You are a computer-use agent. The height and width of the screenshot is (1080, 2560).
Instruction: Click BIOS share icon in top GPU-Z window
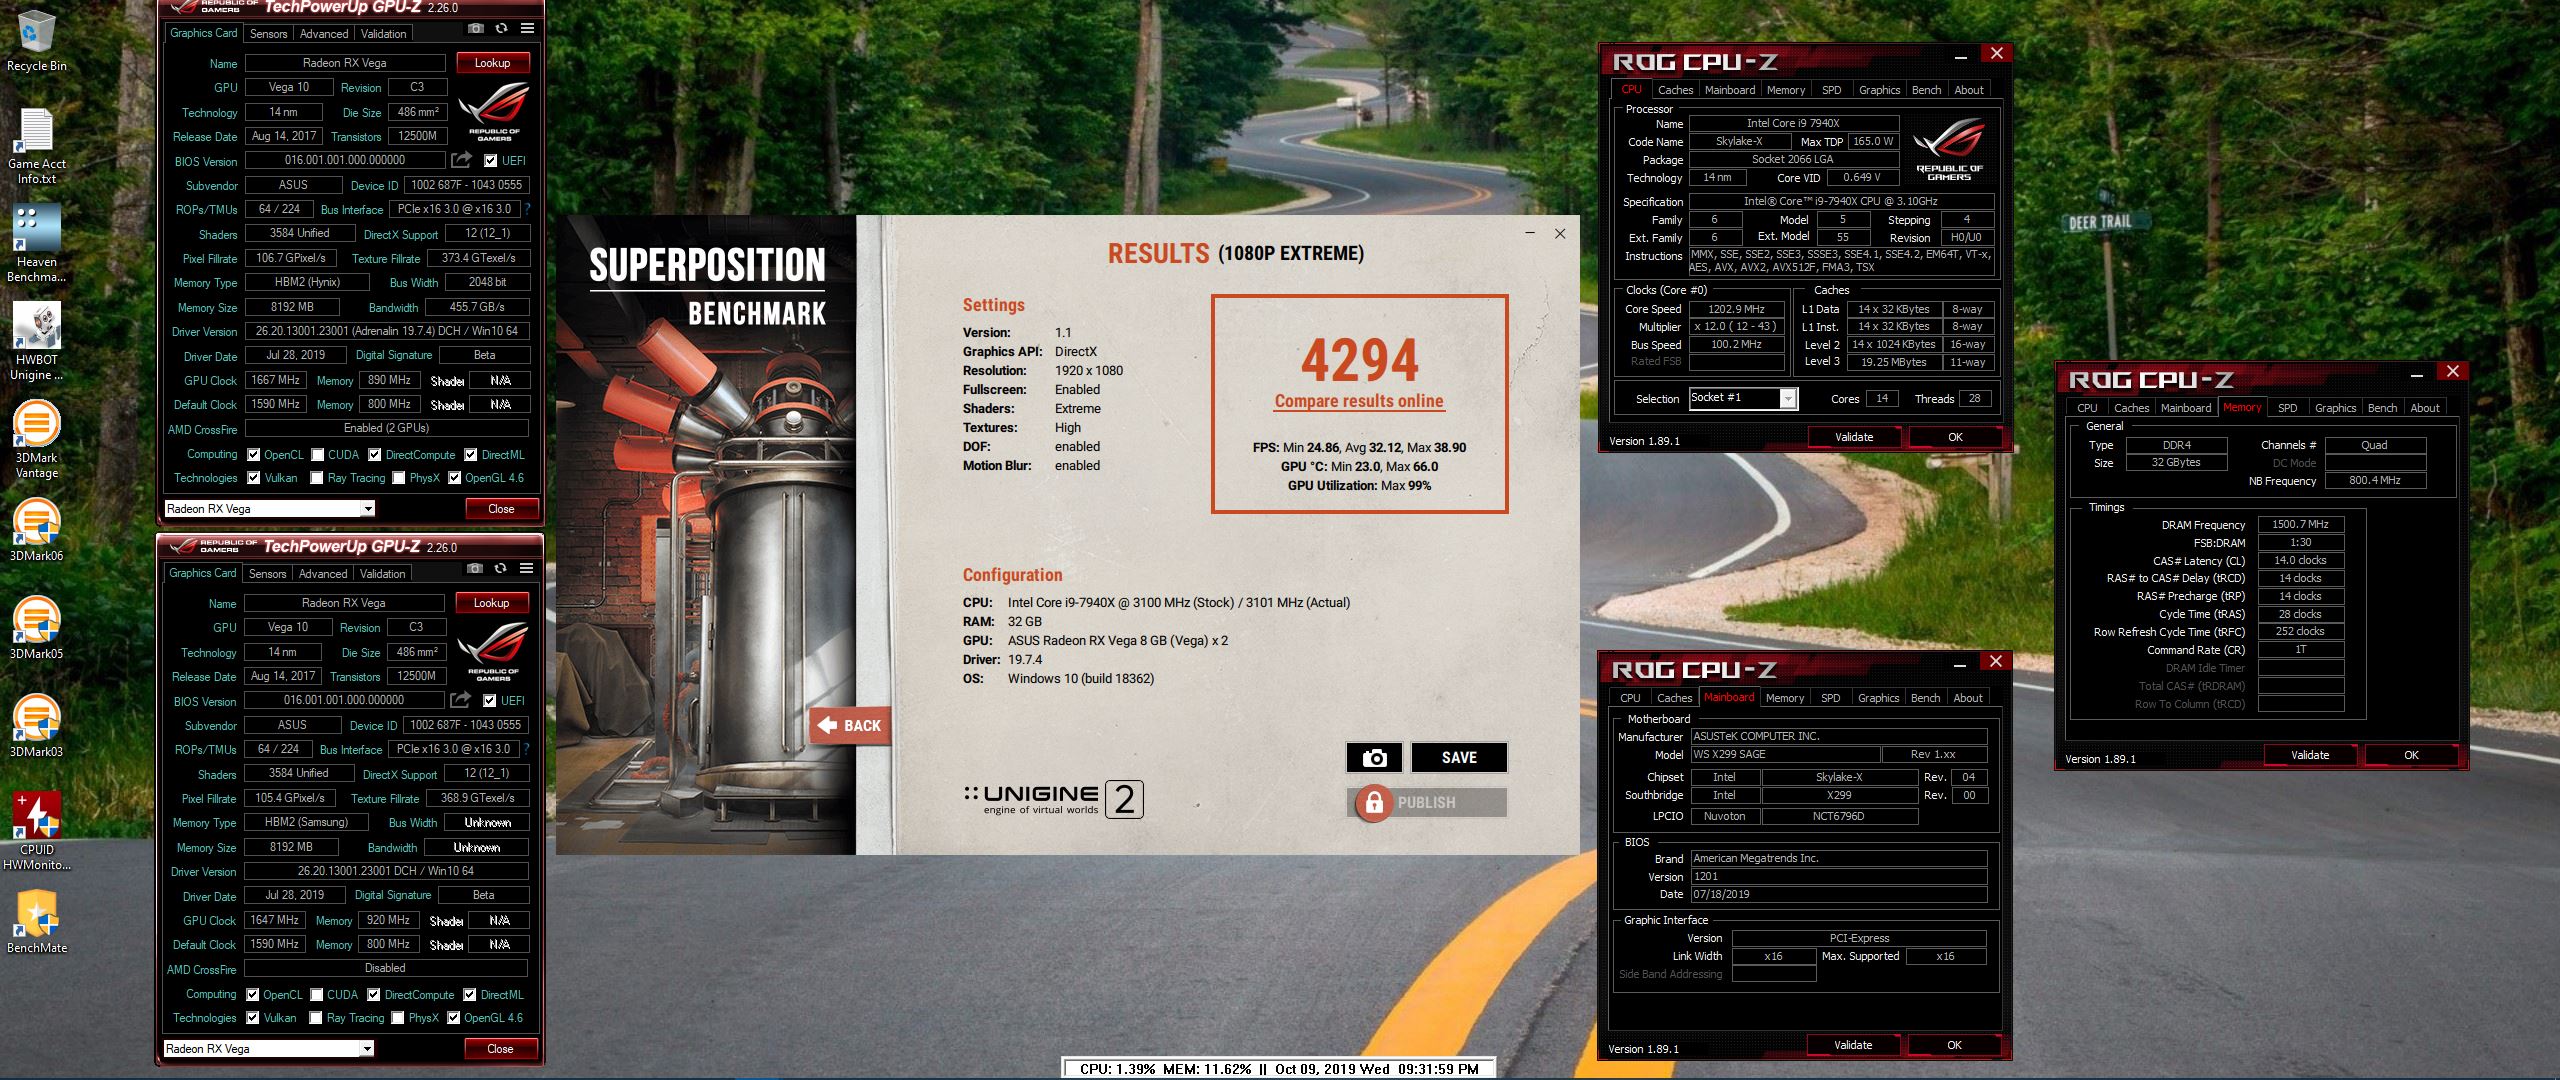pyautogui.click(x=461, y=160)
